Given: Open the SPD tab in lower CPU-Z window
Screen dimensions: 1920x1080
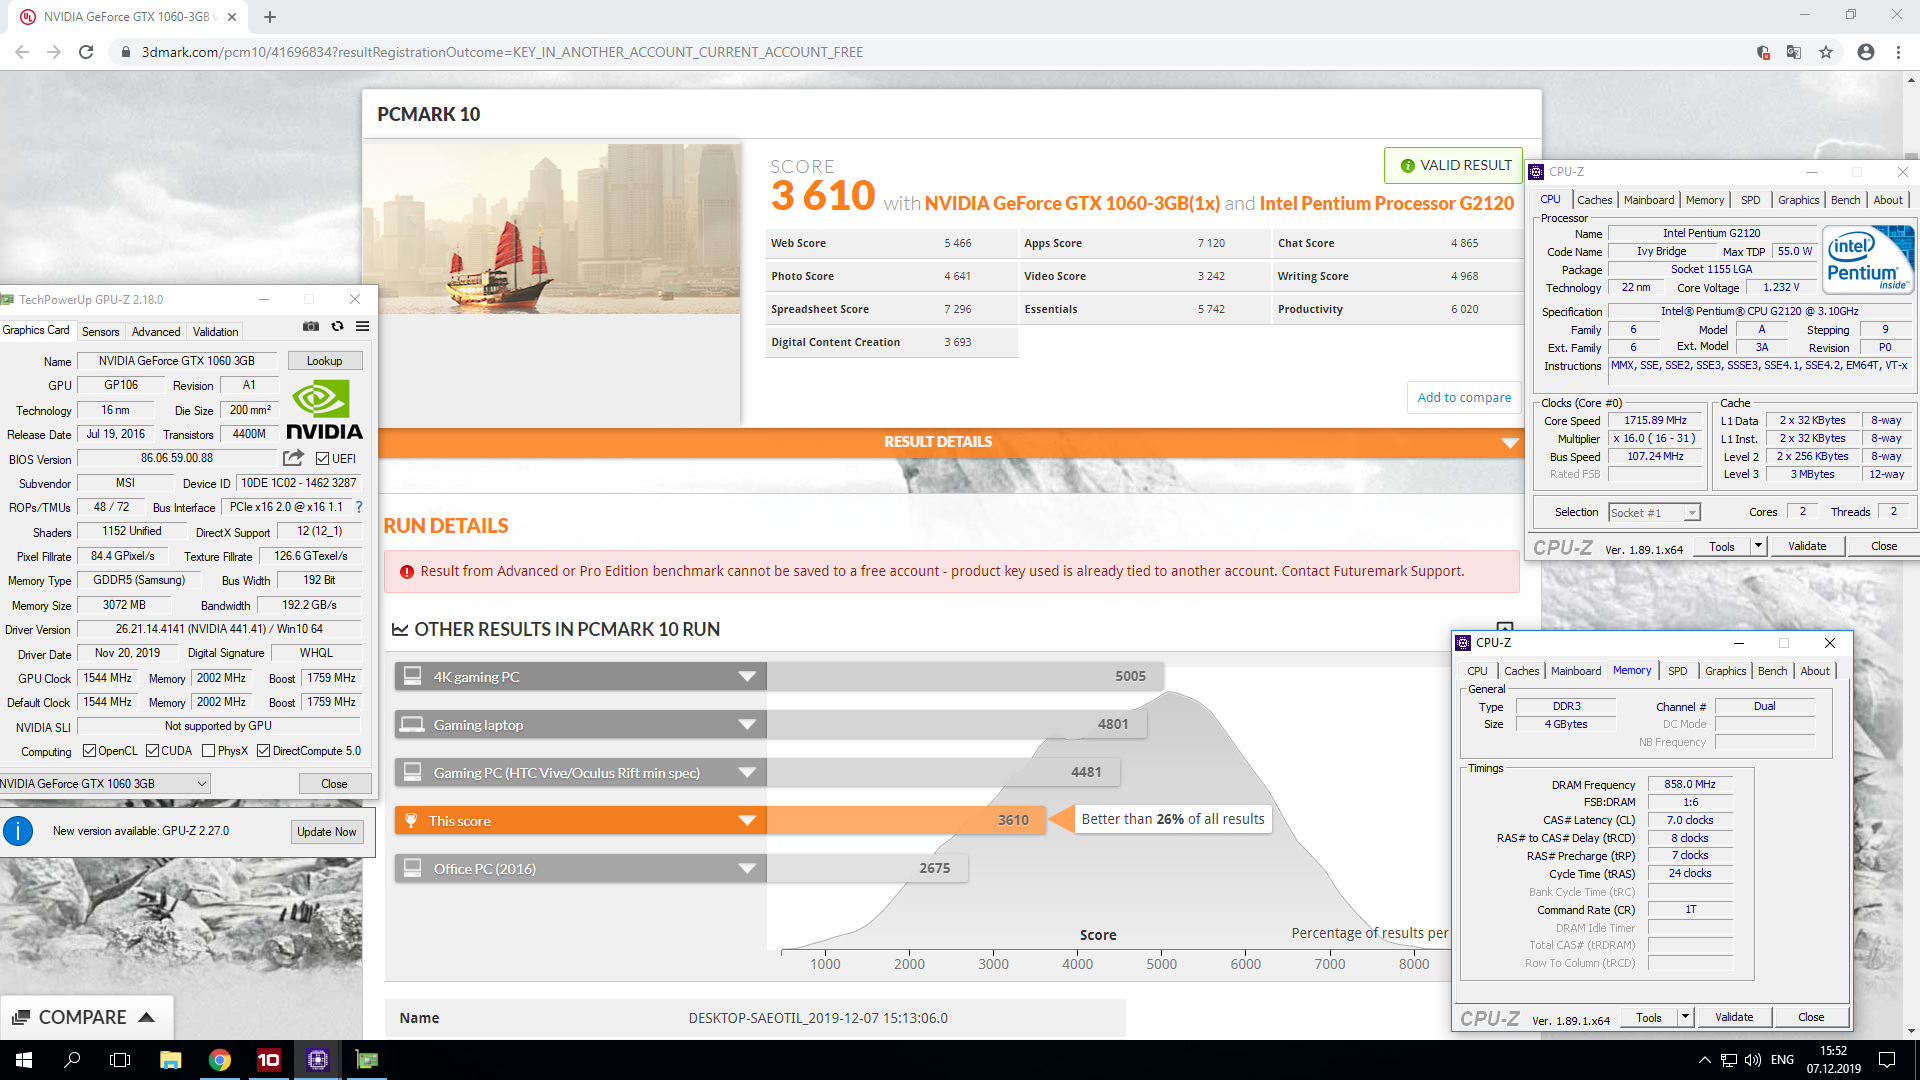Looking at the screenshot, I should pyautogui.click(x=1677, y=671).
